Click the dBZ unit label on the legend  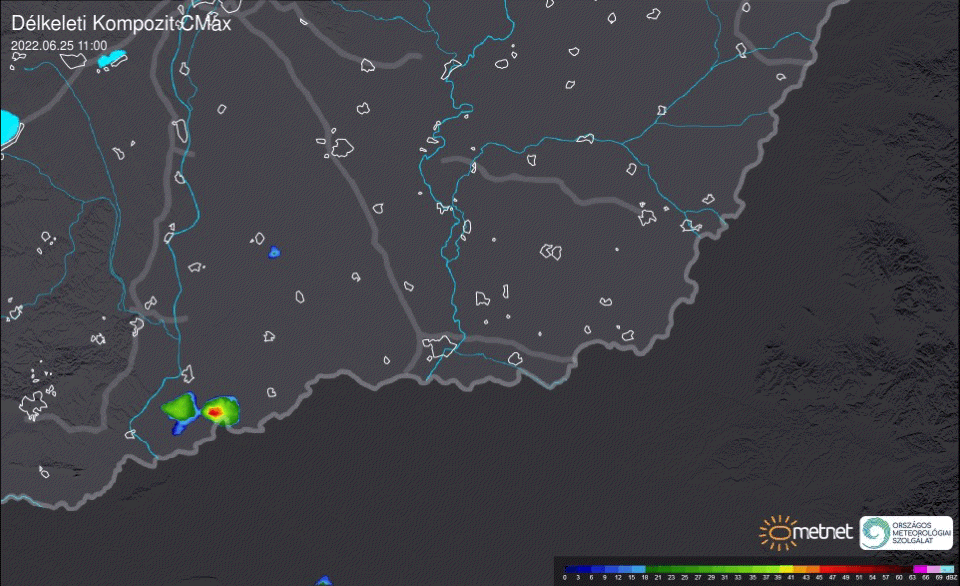(951, 577)
